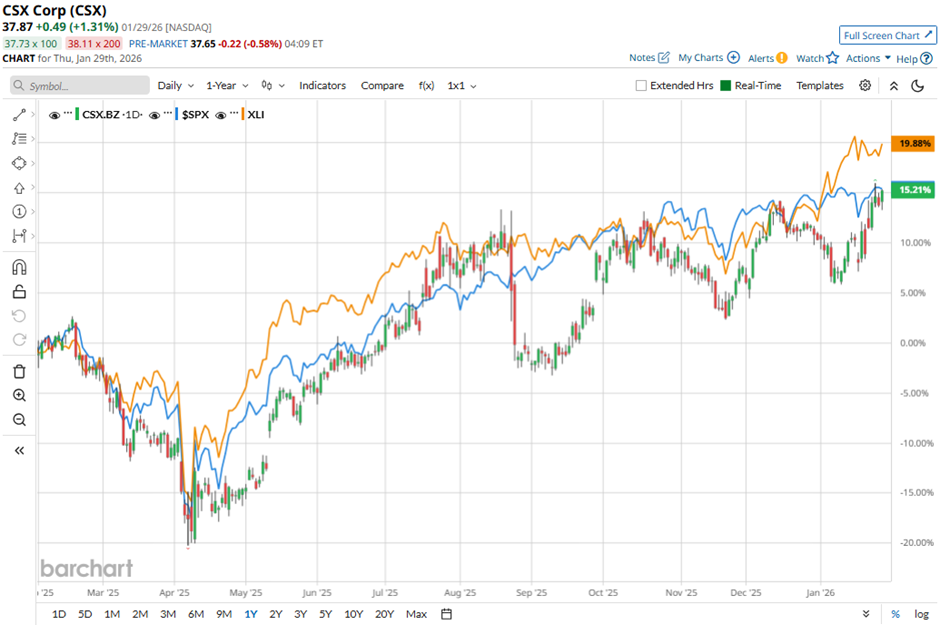The width and height of the screenshot is (940, 625).
Task: Switch the axis to log scale
Action: click(921, 614)
